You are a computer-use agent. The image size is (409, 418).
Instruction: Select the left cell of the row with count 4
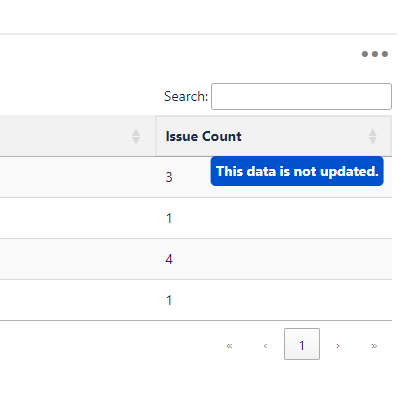point(77,259)
